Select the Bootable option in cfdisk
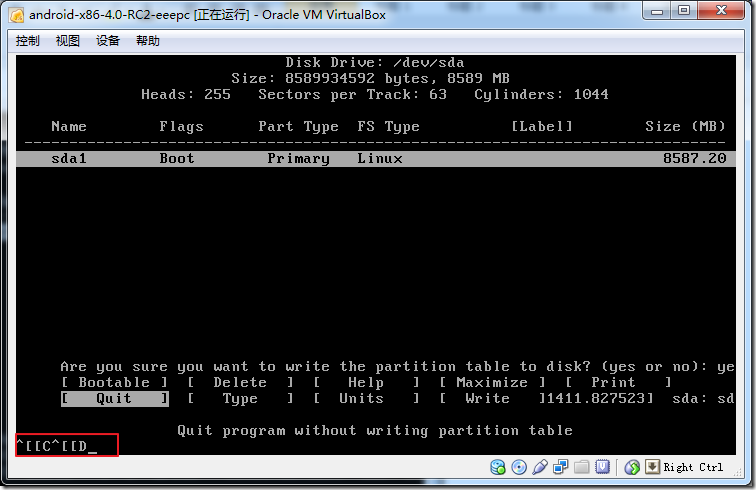Image resolution: width=756 pixels, height=490 pixels. 114,382
